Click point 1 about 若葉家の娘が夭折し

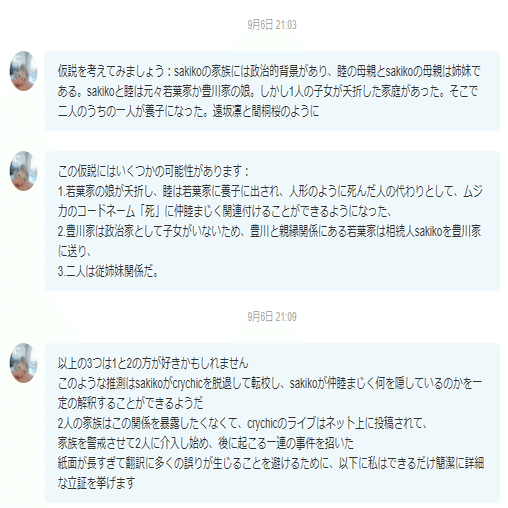(x=270, y=191)
